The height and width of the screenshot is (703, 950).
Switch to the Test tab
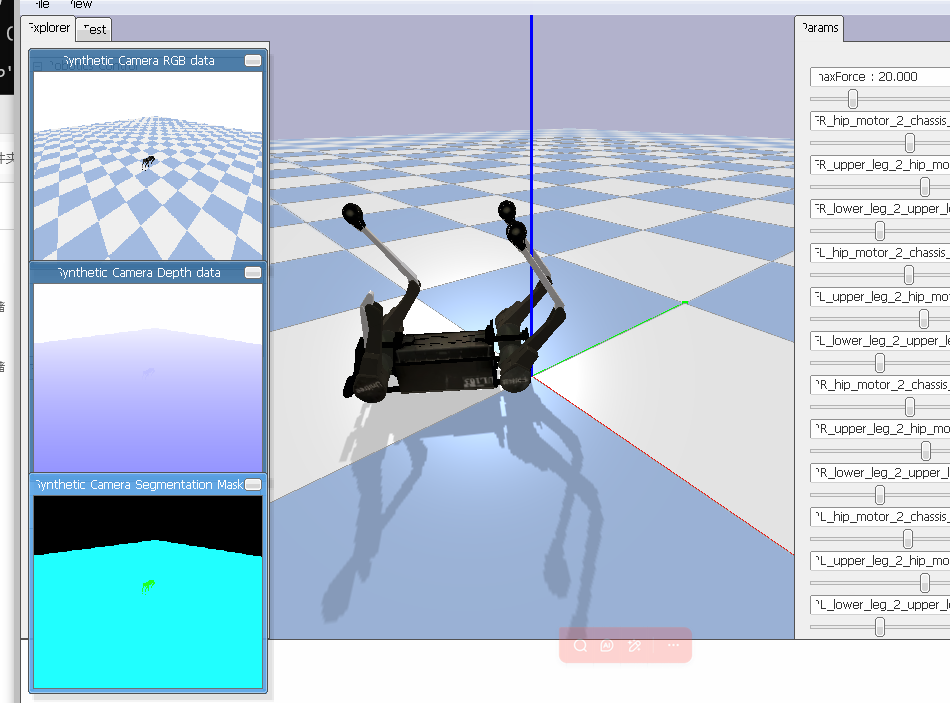tap(94, 29)
